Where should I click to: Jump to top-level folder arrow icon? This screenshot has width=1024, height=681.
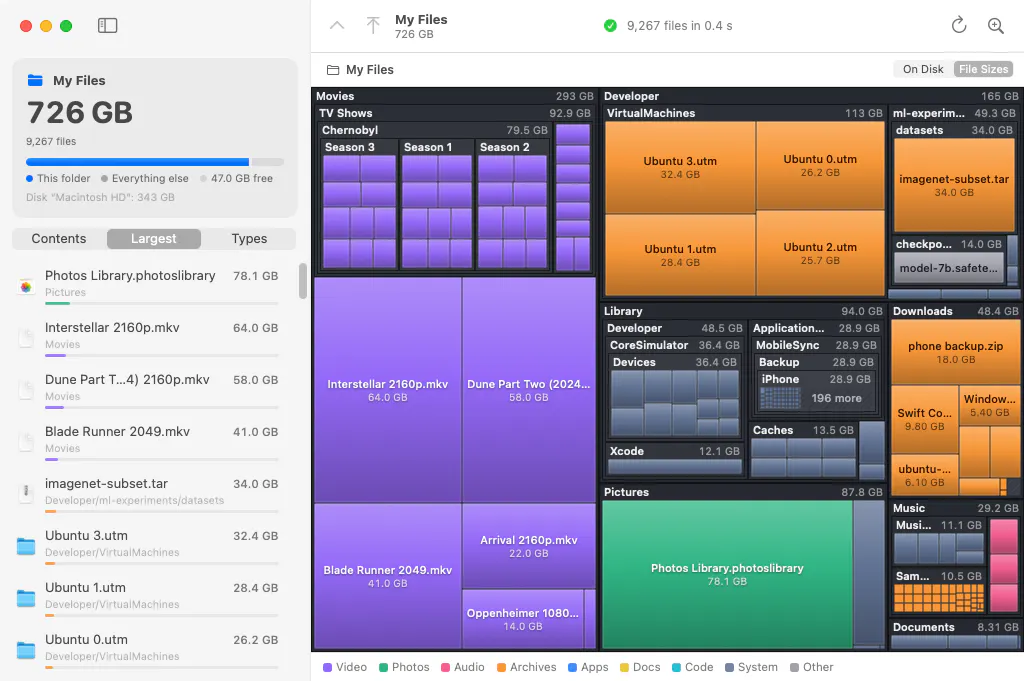373,25
